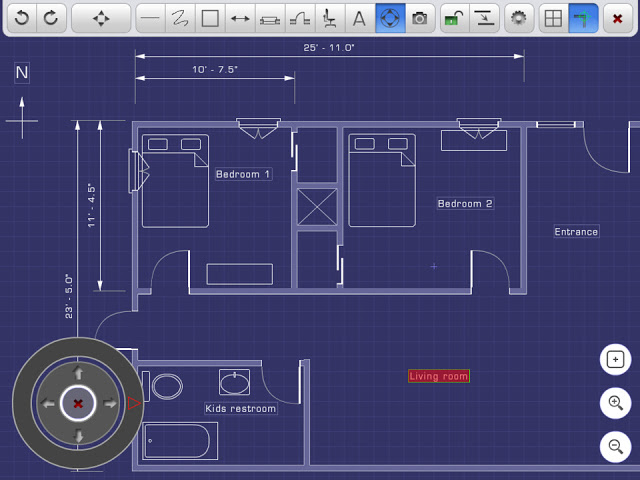Select the Bedroom 2 label

coord(465,203)
